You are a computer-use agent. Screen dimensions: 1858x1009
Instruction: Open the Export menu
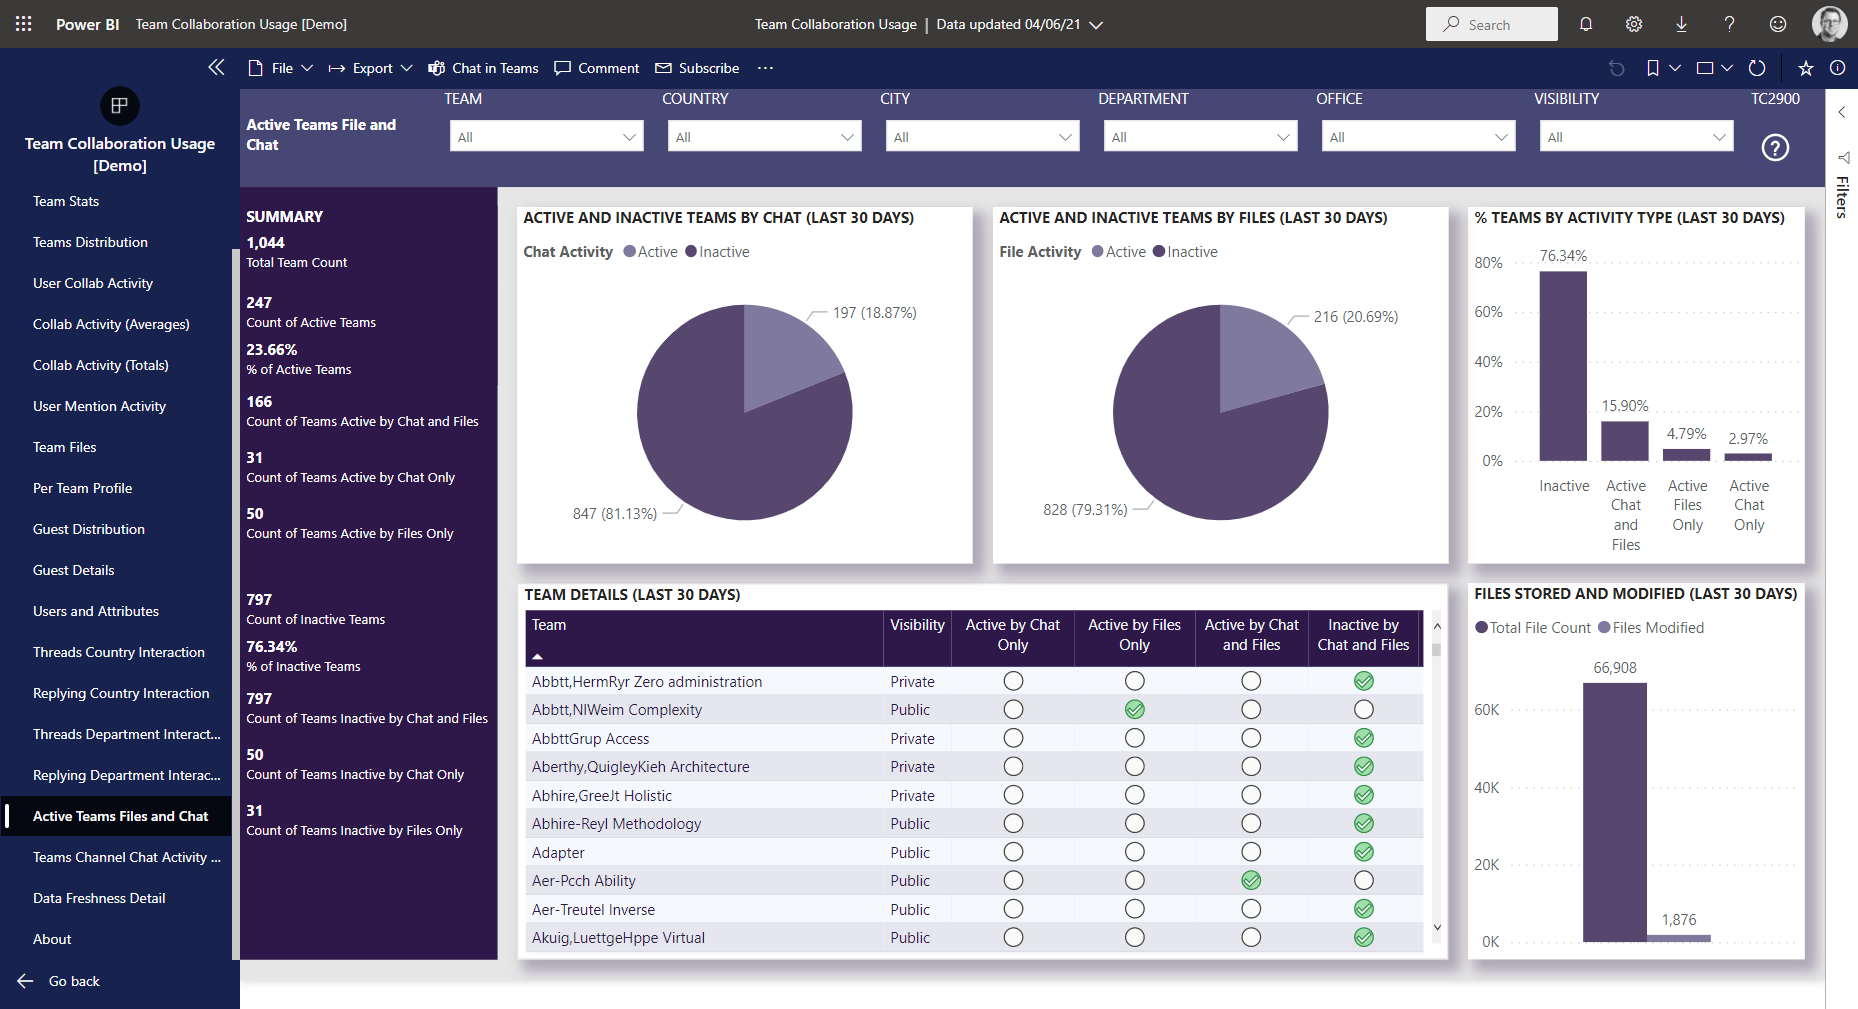click(370, 68)
